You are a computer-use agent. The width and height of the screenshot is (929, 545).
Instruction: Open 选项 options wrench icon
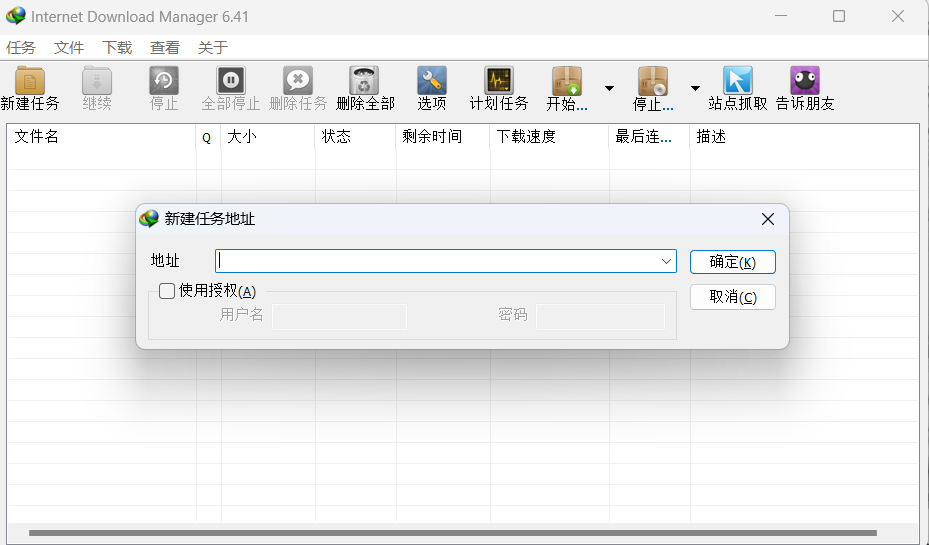coord(431,81)
